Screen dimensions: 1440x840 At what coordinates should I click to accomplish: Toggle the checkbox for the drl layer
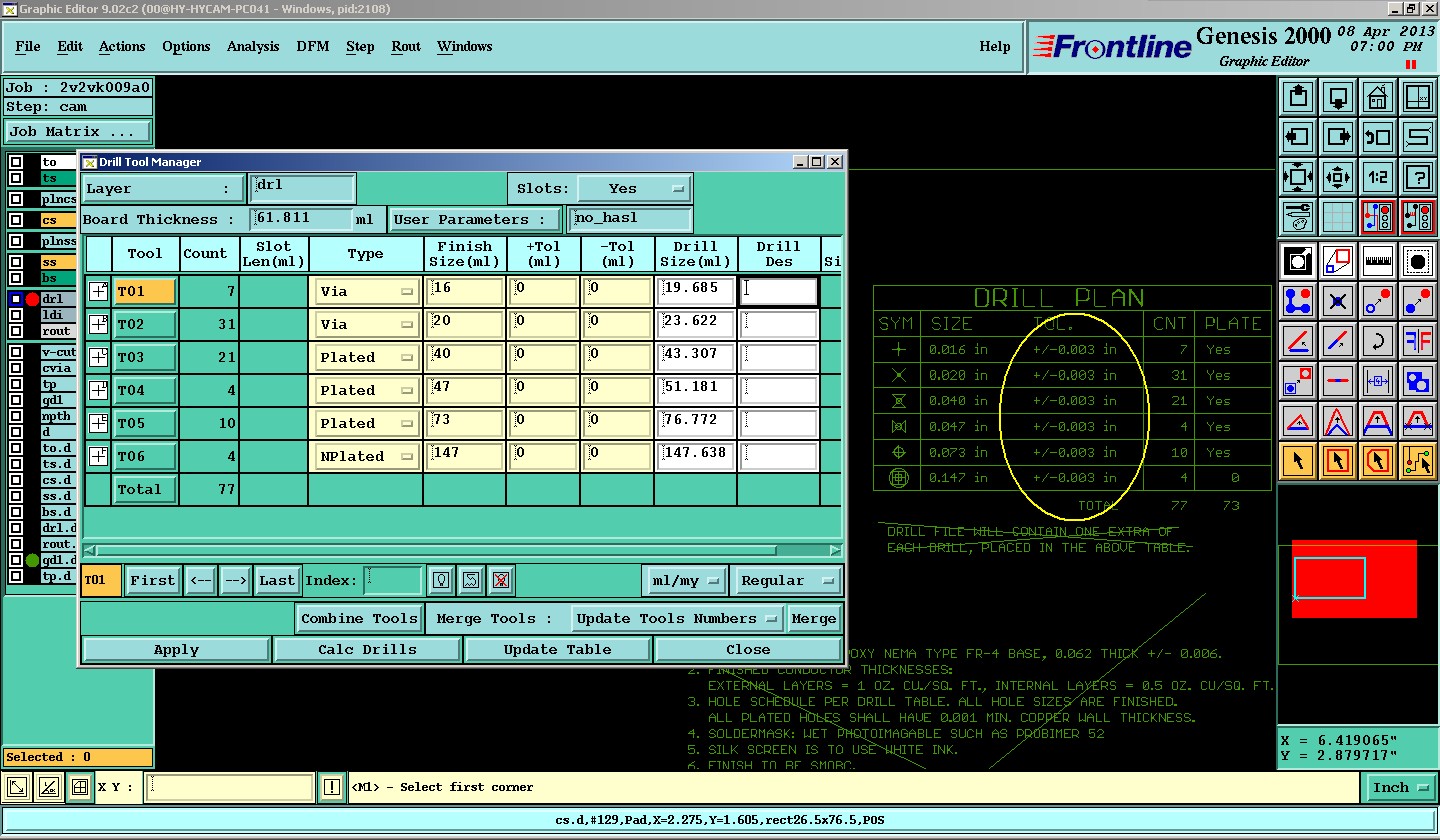coord(16,299)
